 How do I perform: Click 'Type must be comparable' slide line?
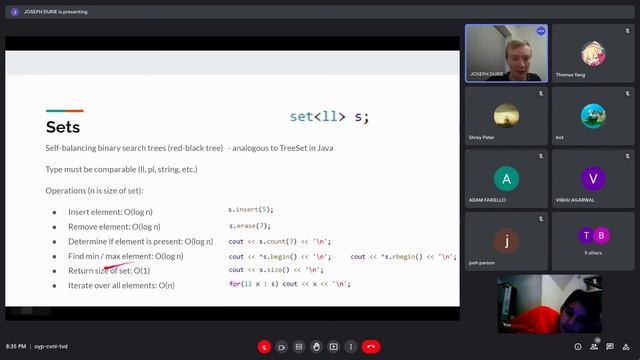[121, 169]
